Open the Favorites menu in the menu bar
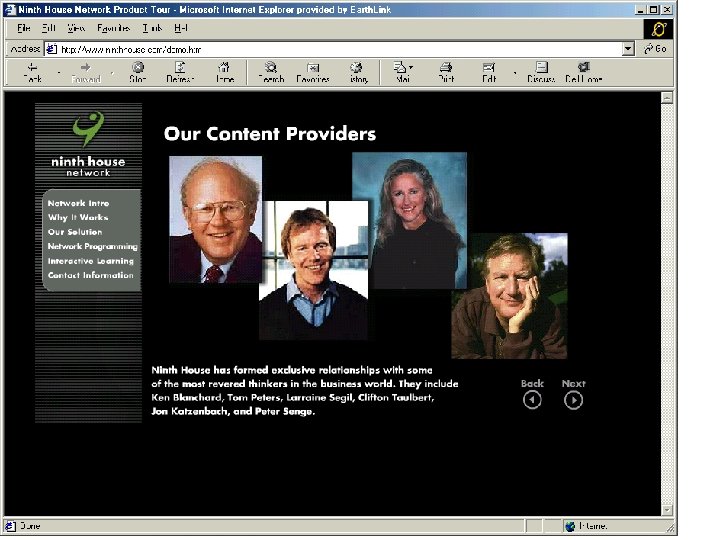 point(113,28)
